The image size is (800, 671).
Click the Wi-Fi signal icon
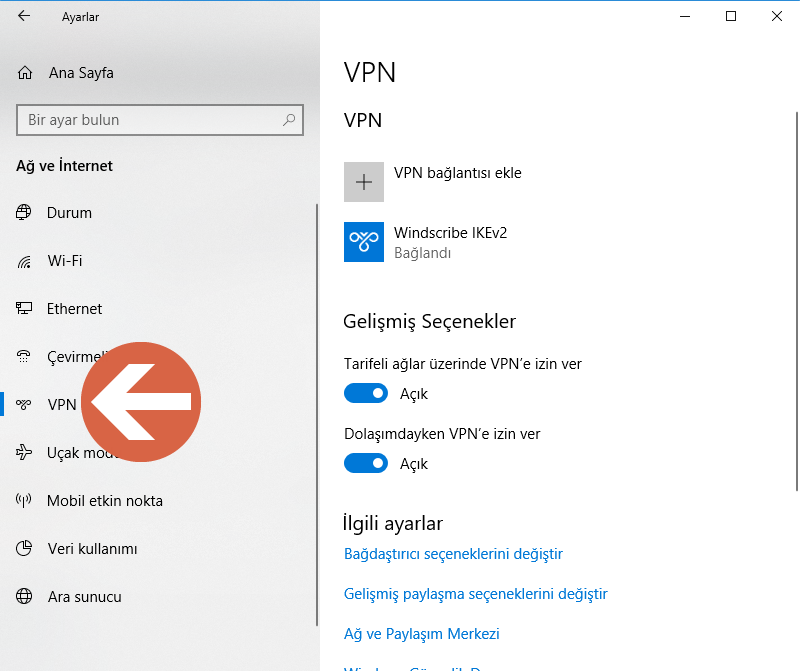tap(23, 260)
